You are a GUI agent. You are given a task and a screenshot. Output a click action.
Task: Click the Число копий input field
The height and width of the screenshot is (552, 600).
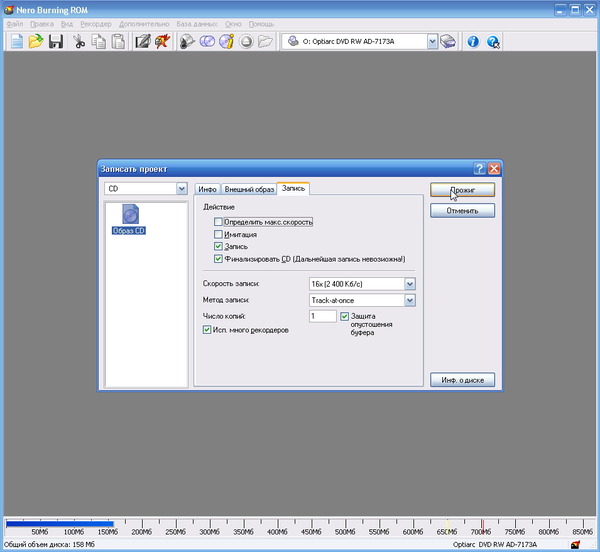pos(323,316)
